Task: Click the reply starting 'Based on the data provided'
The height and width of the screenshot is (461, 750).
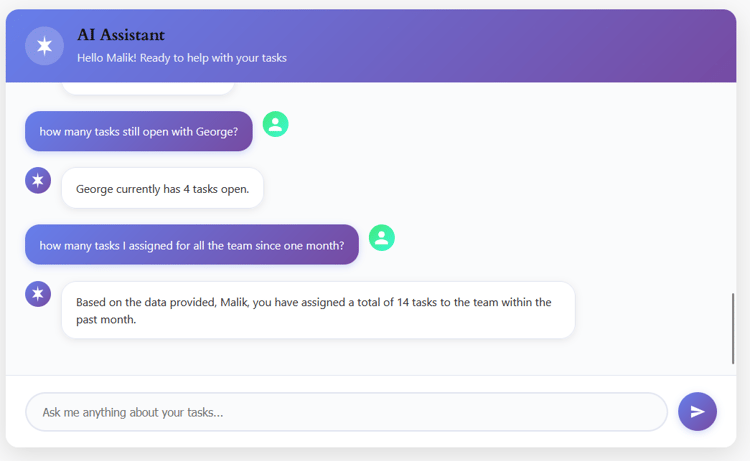Action: pos(317,310)
